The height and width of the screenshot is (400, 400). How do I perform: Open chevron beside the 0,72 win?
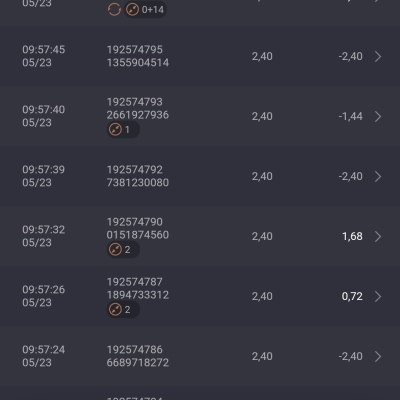pyautogui.click(x=378, y=296)
